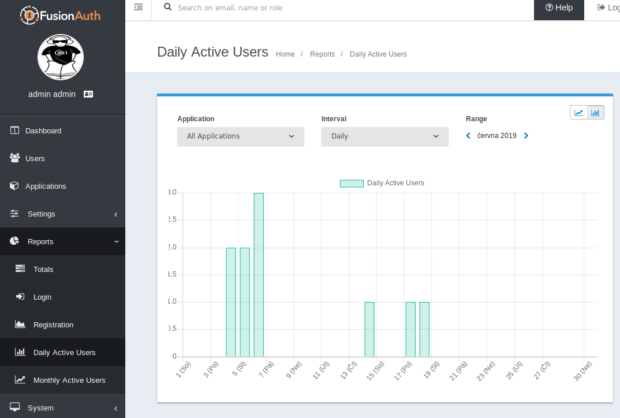
Task: Collapse the Reports menu
Action: [x=62, y=242]
